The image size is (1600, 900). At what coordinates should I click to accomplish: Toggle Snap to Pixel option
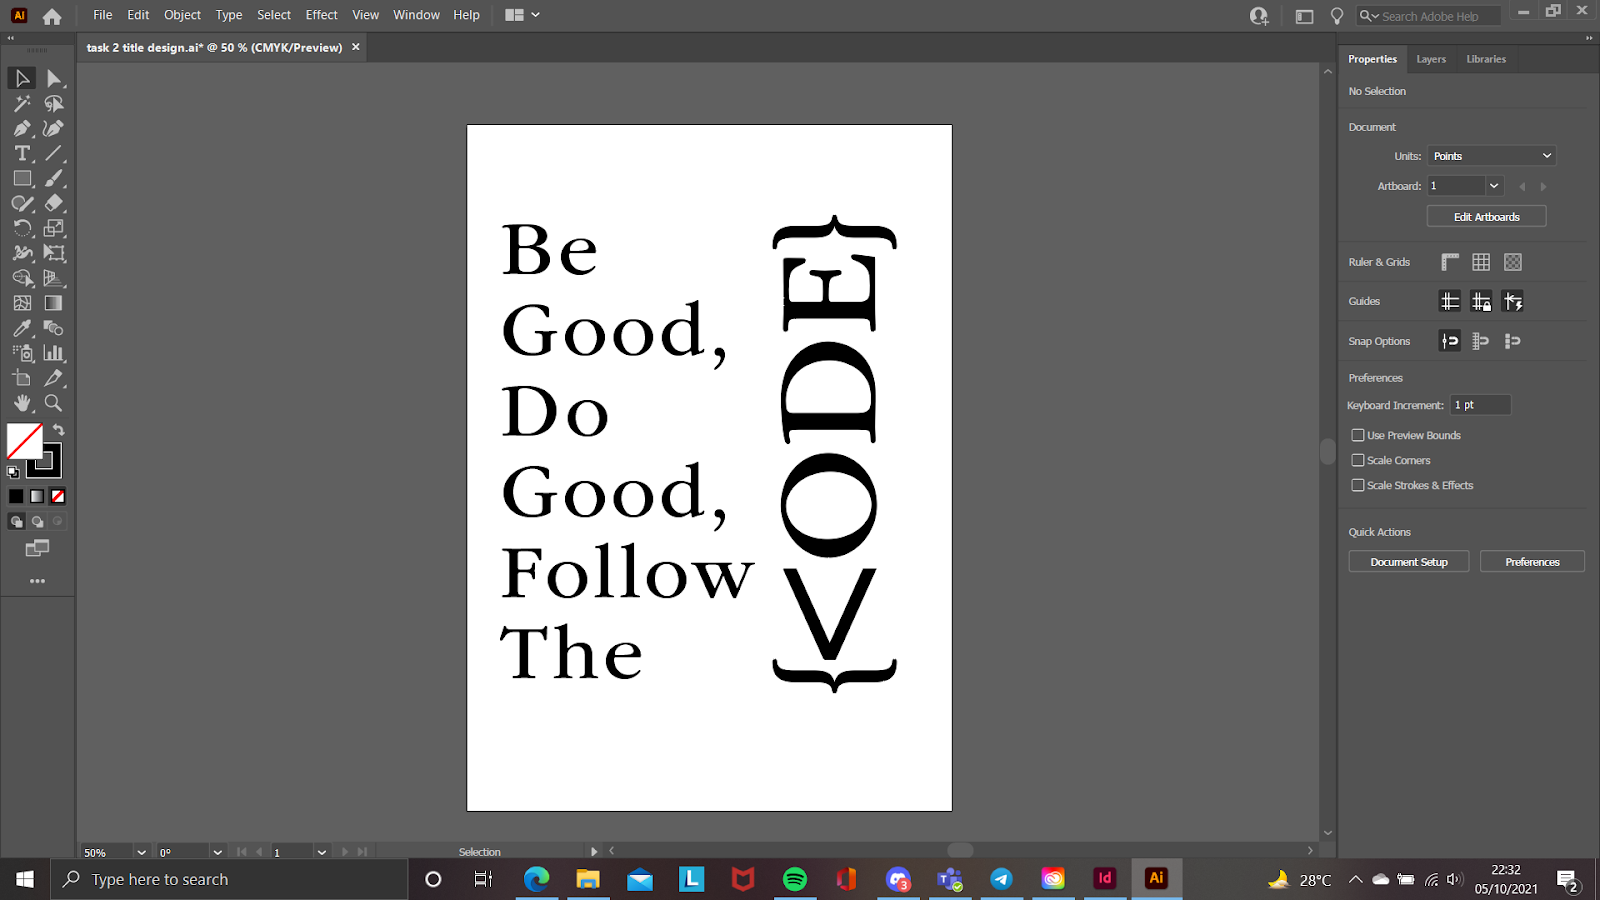tap(1513, 341)
